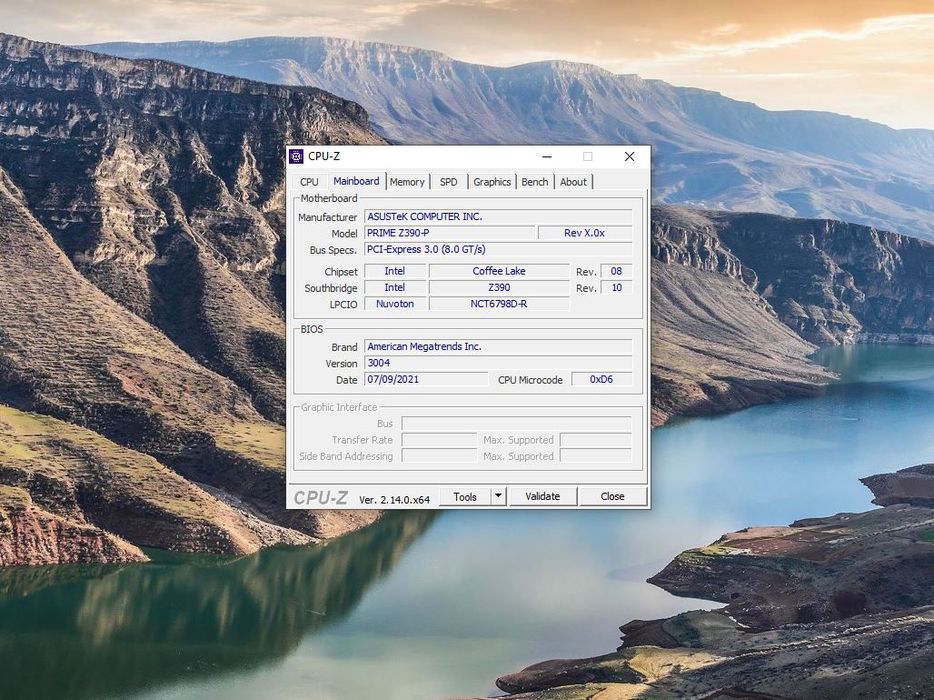Click the CPU-Z title bar text
Screen dimensions: 934x700
click(x=324, y=156)
